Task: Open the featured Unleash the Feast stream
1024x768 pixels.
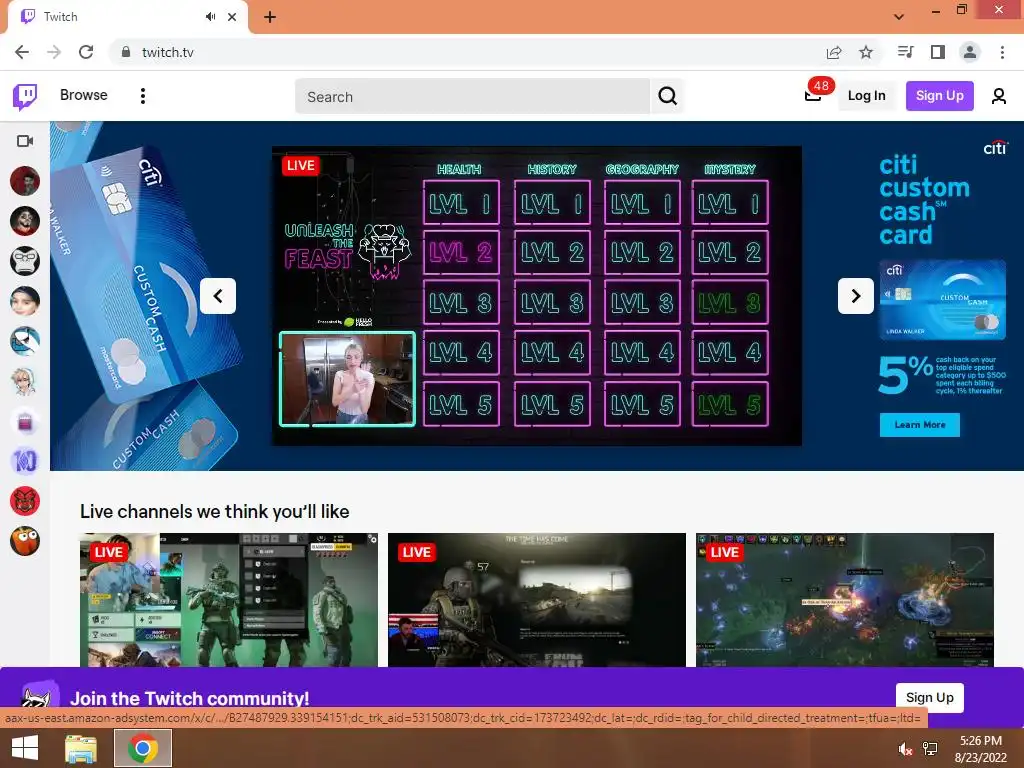Action: point(536,296)
